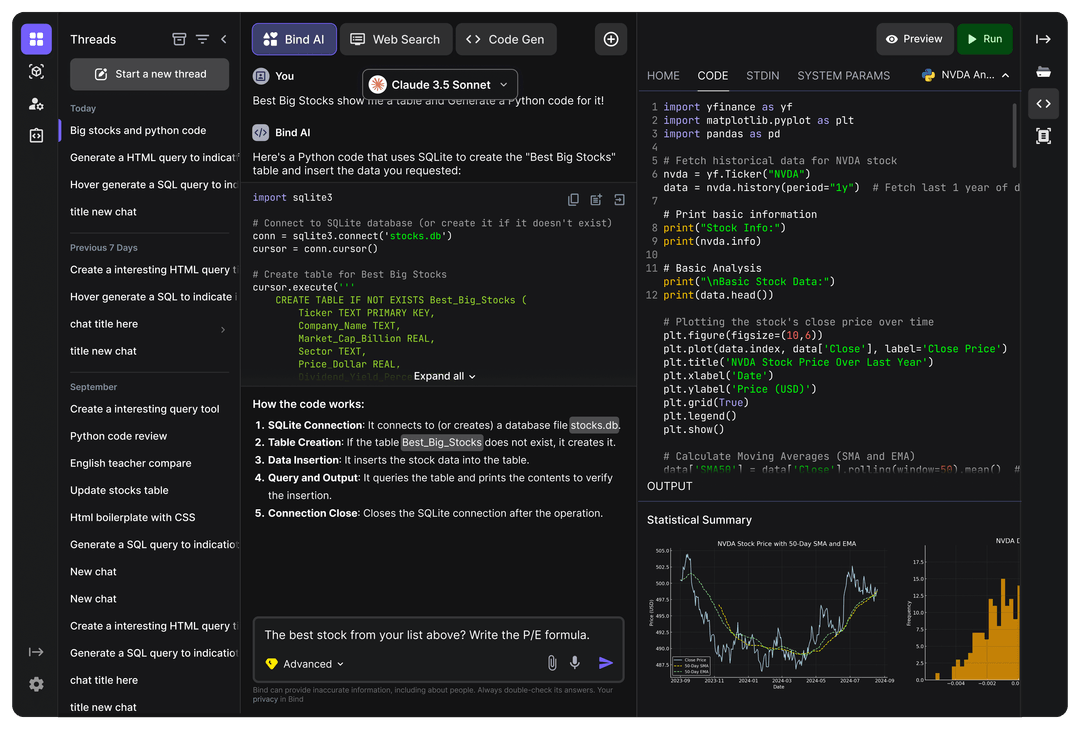
Task: Click the stocks.db inline code reference
Action: click(594, 425)
